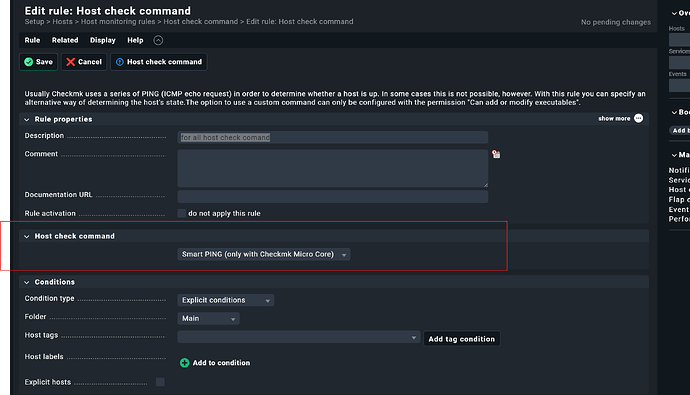This screenshot has width=690, height=395.
Task: Click the red X Cancel icon
Action: click(x=70, y=62)
